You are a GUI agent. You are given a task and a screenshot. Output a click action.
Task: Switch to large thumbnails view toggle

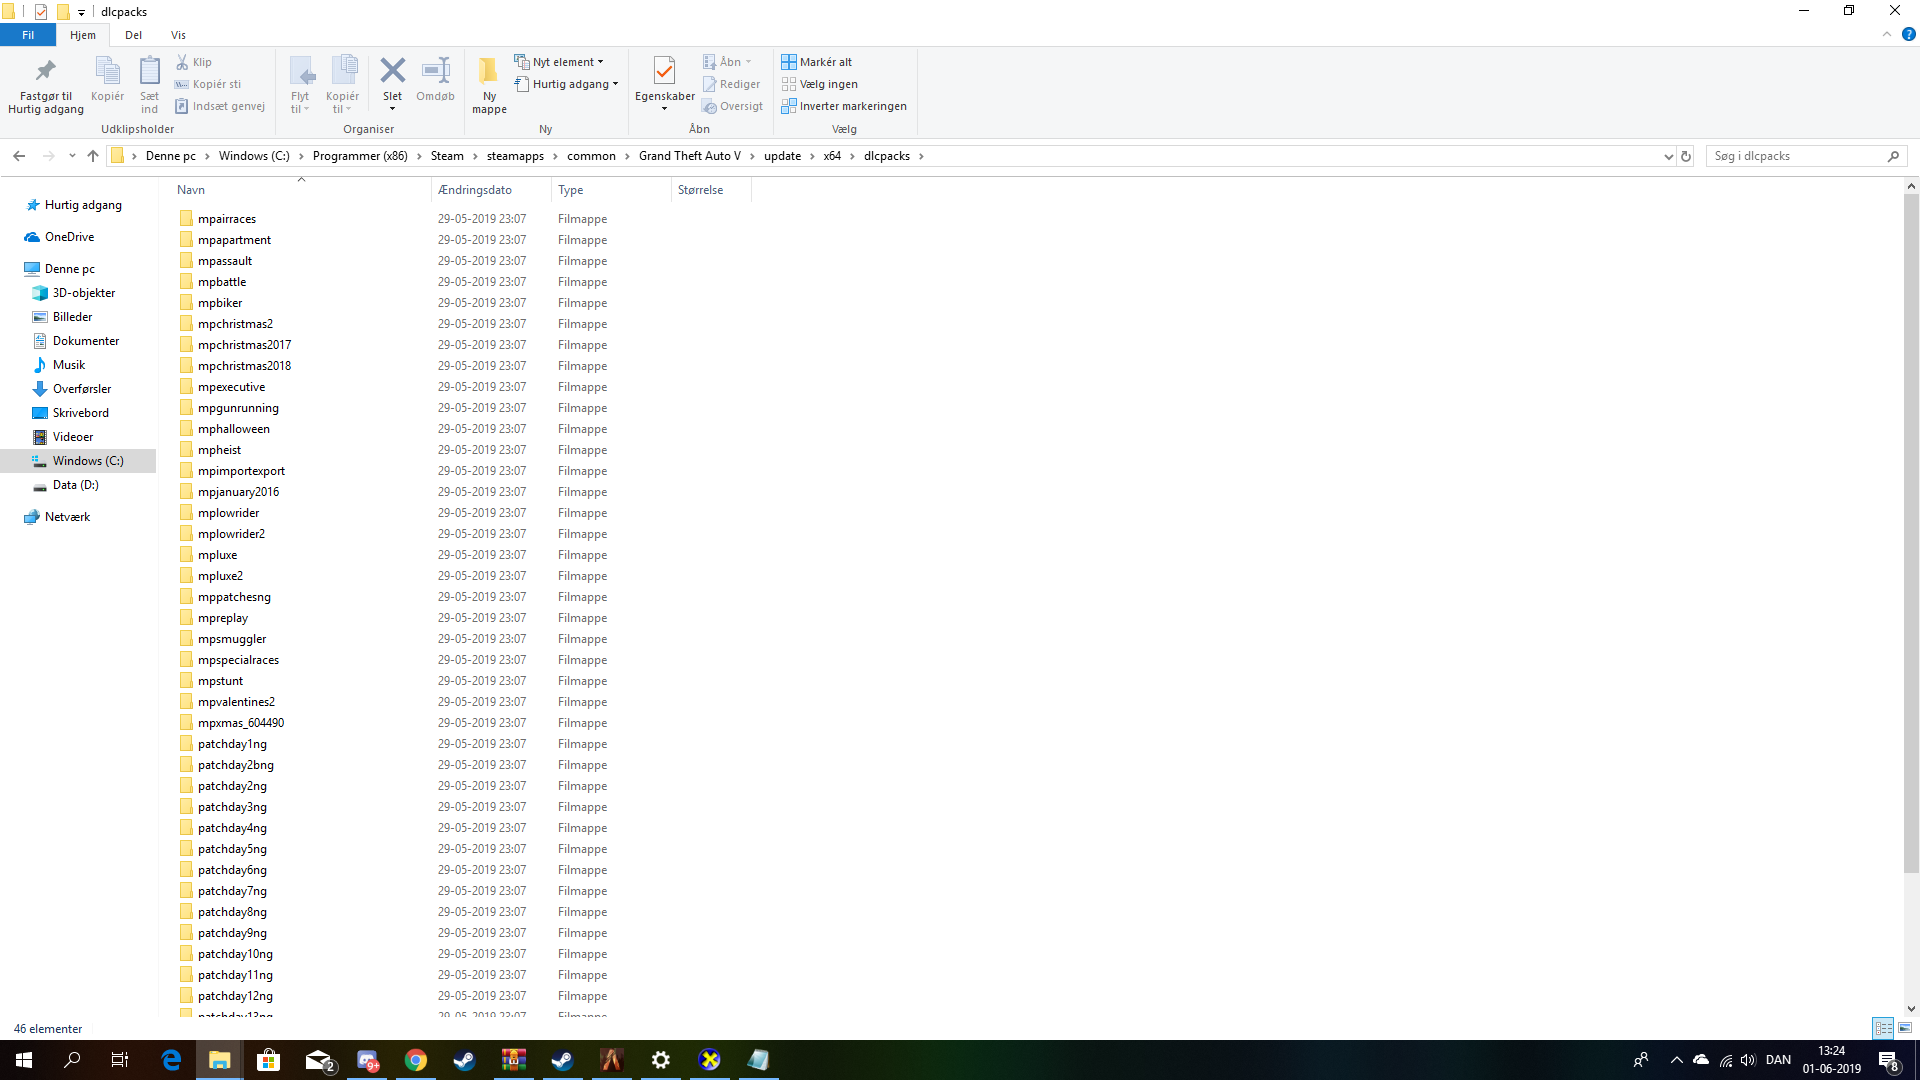[x=1905, y=1028]
